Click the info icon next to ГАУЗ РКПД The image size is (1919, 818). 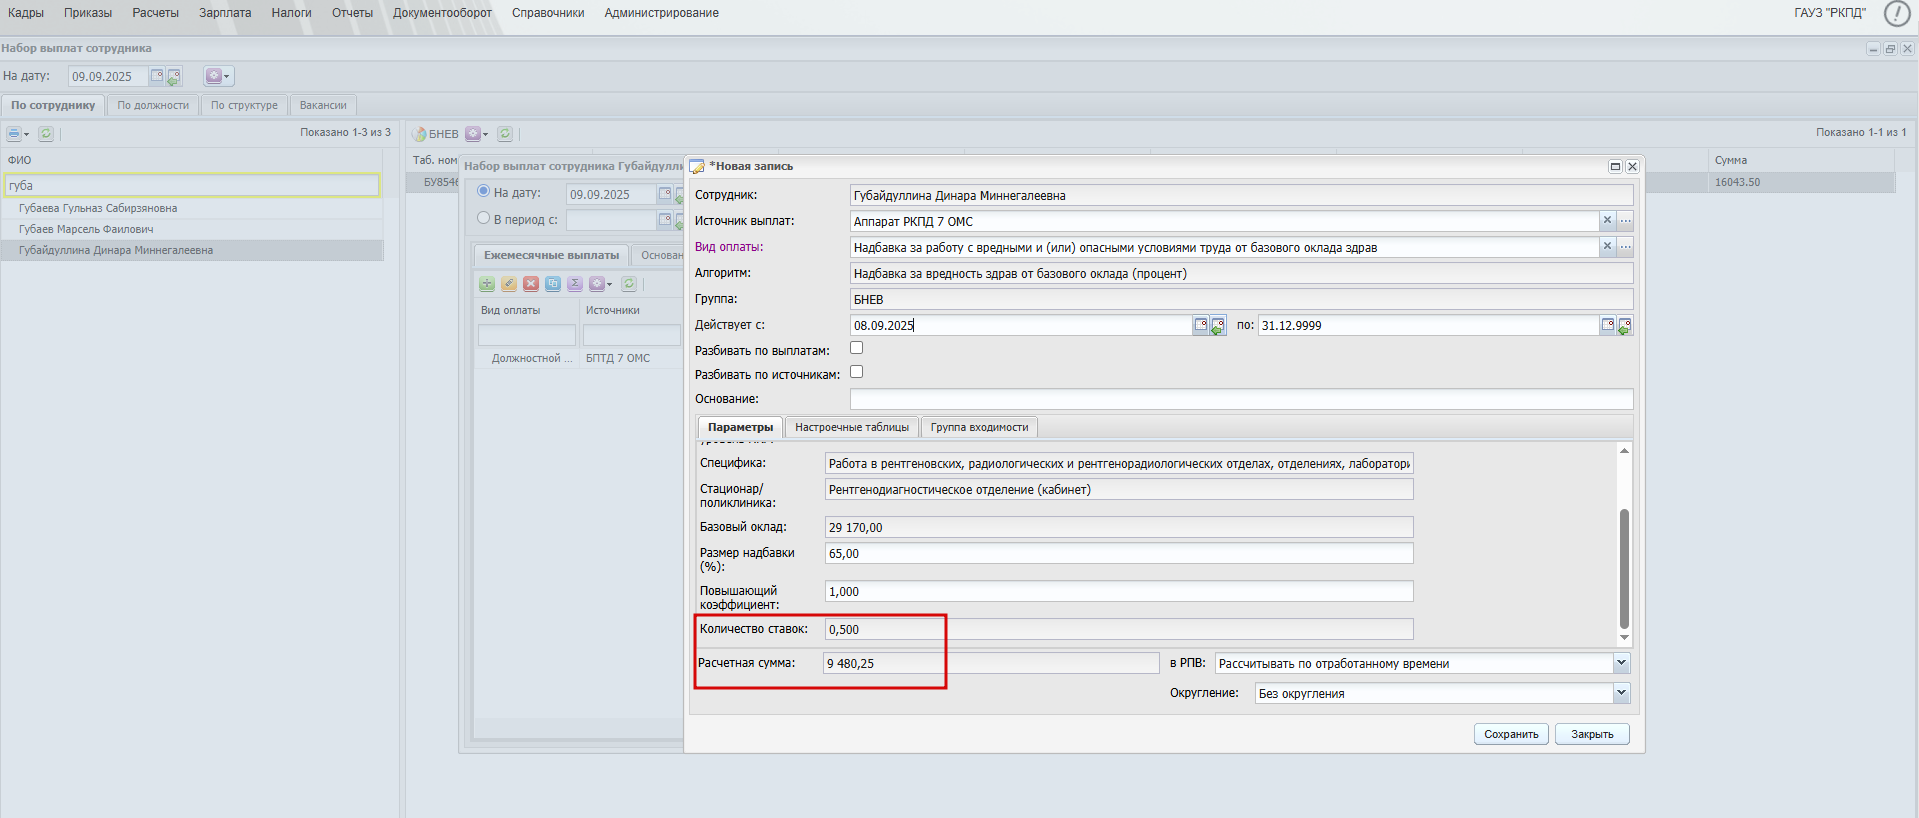(x=1897, y=13)
